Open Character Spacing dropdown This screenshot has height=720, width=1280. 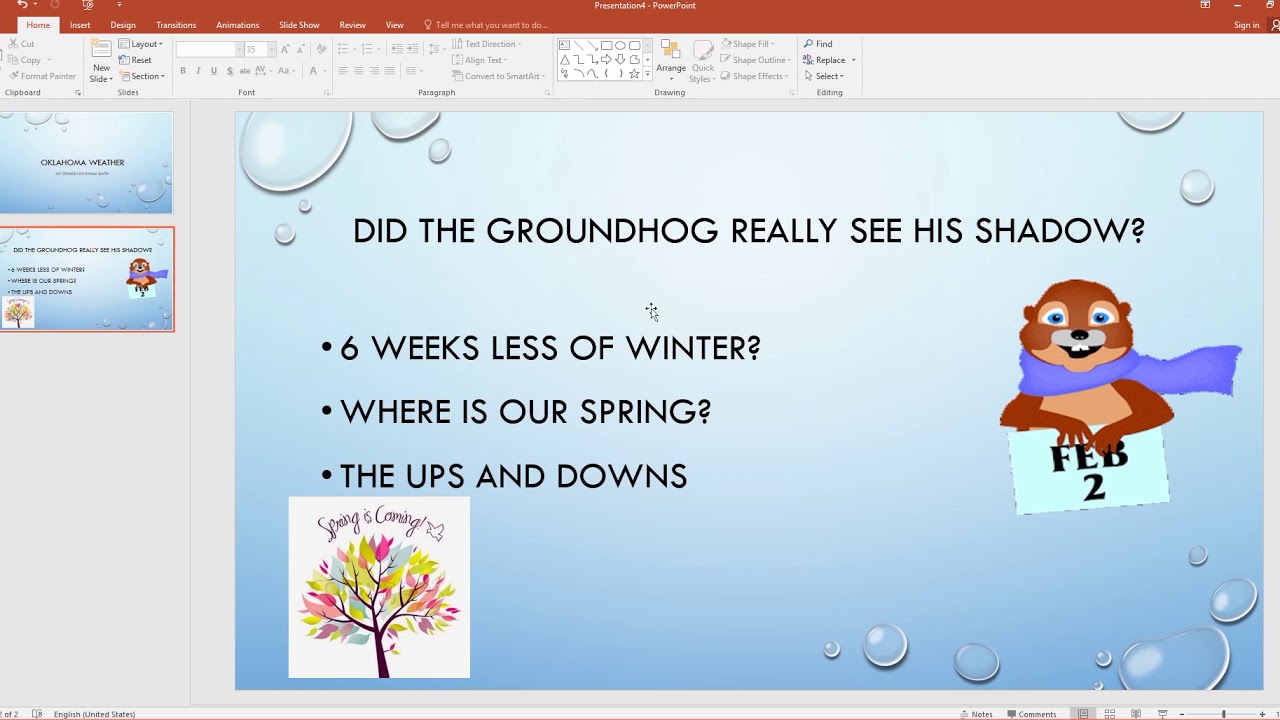[263, 71]
